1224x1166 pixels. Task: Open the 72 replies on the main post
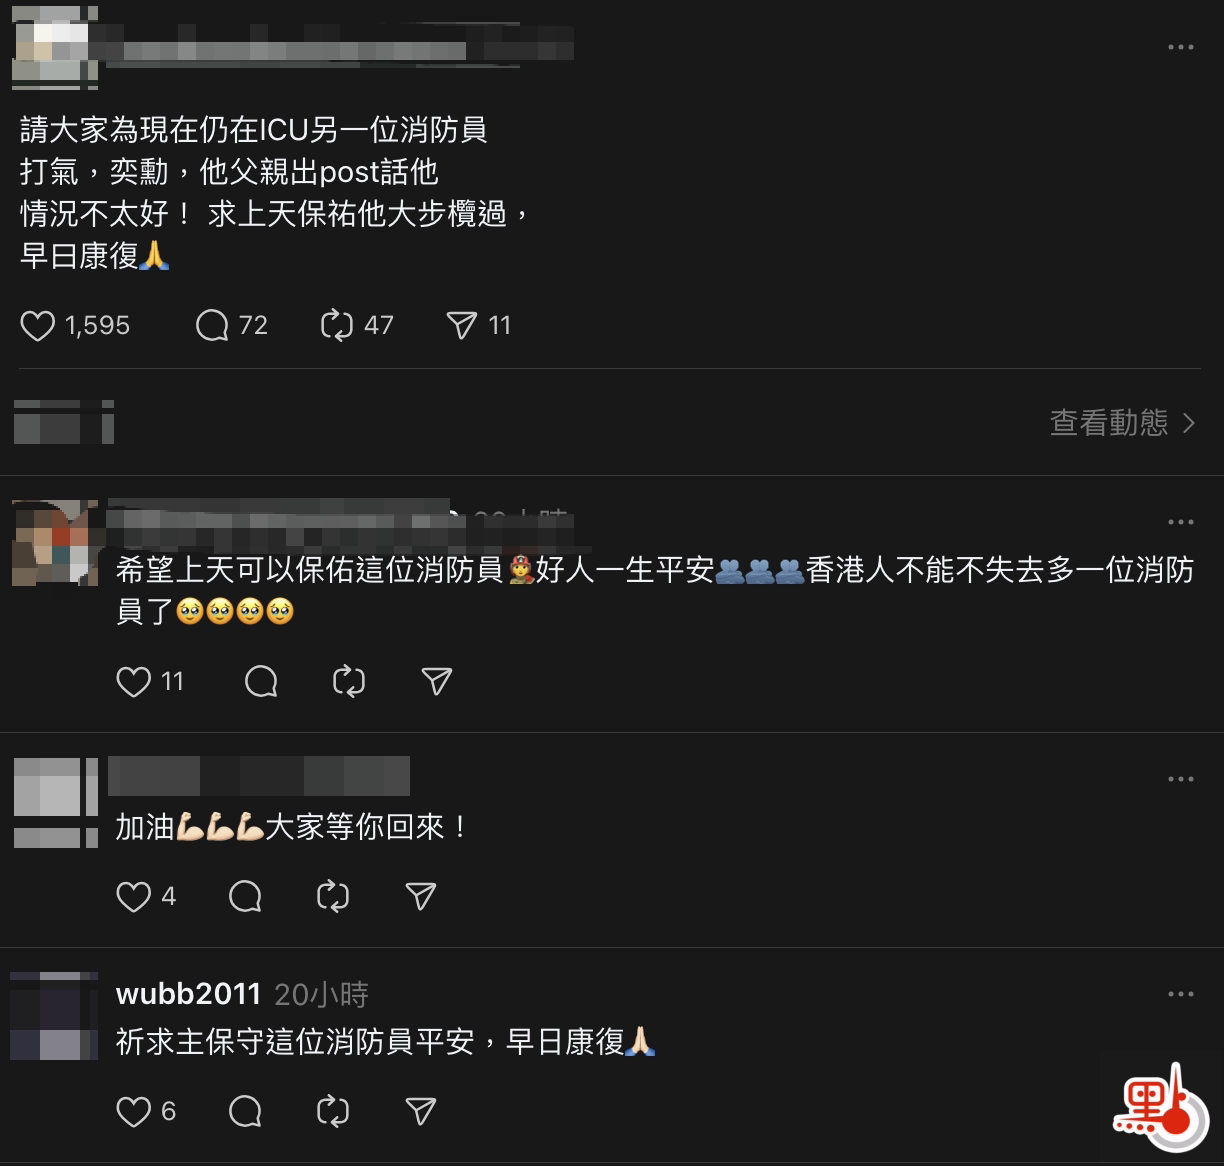pos(212,326)
